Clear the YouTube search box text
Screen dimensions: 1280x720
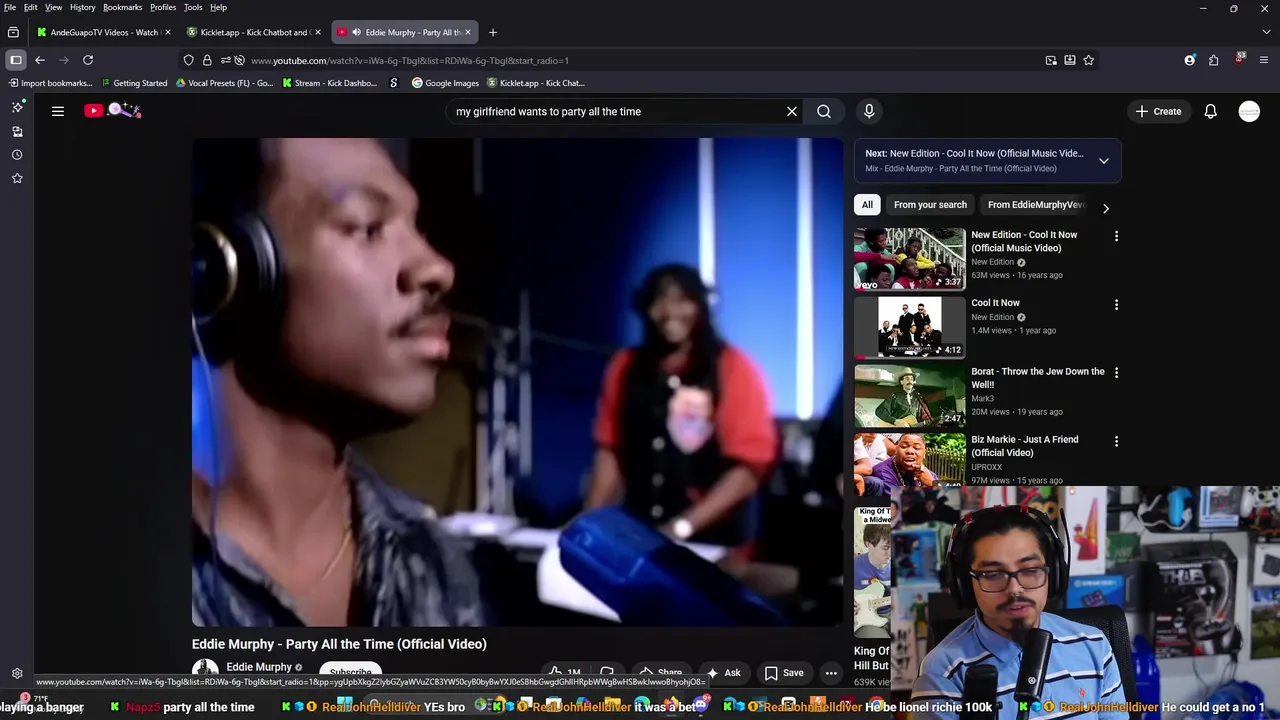[792, 111]
